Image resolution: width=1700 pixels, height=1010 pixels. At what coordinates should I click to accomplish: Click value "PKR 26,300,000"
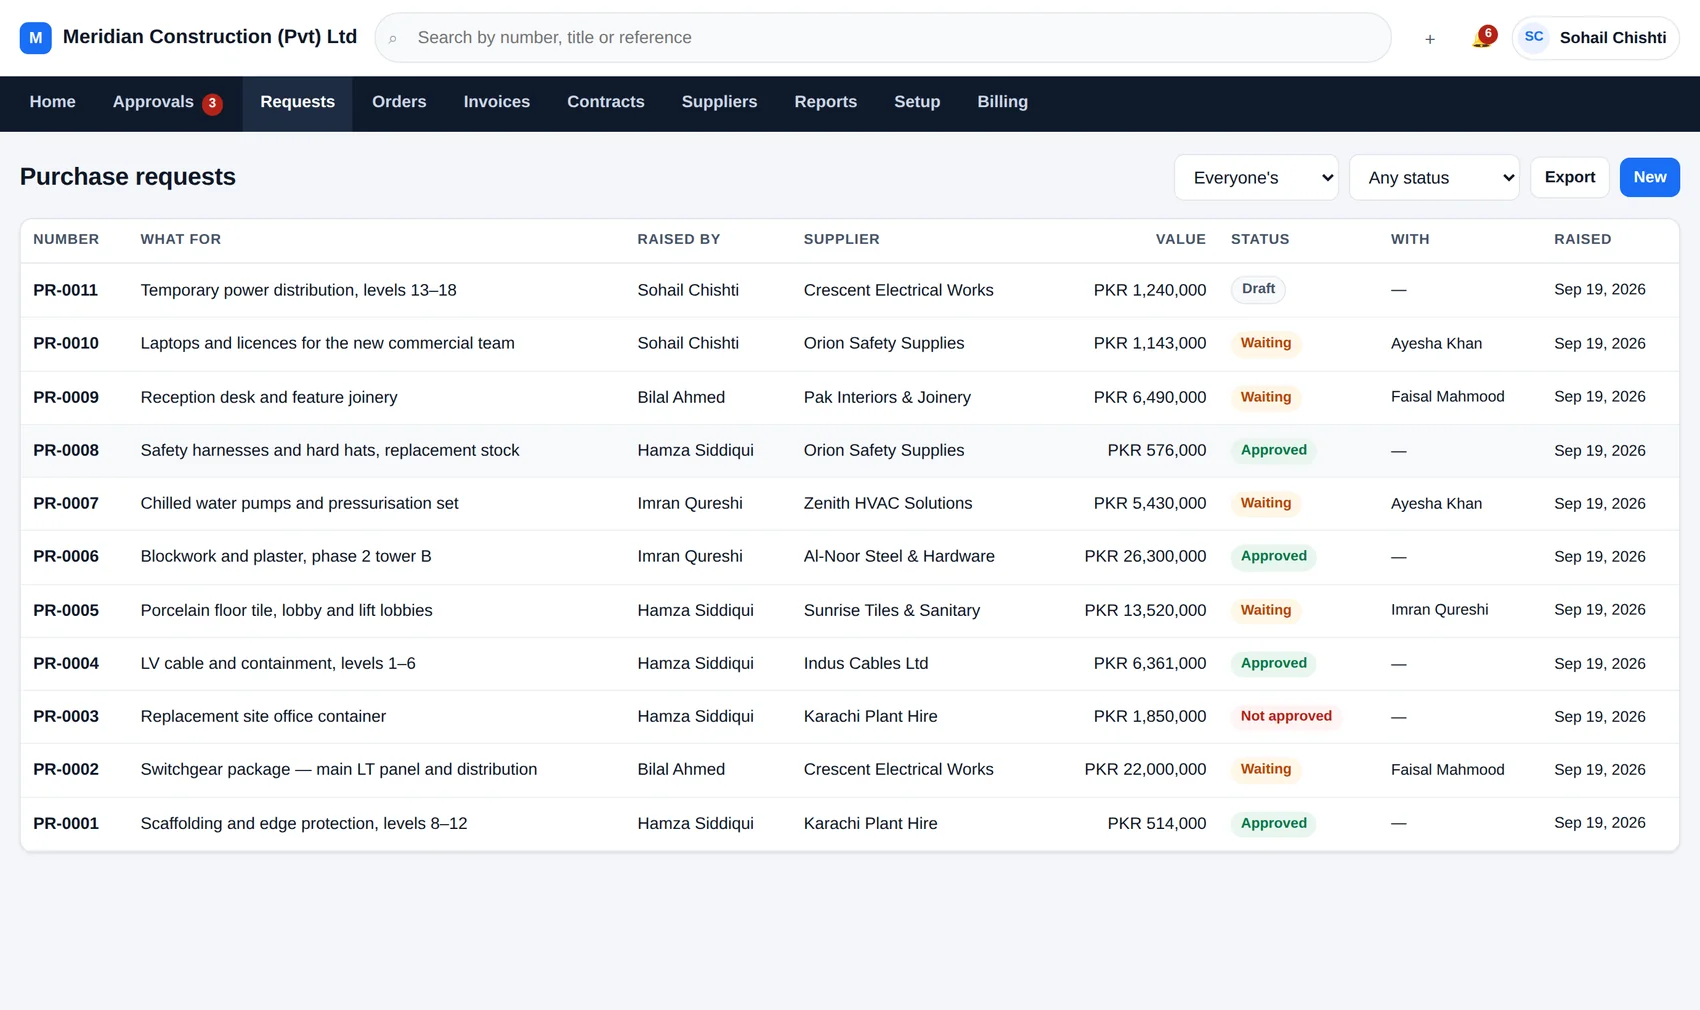click(1145, 556)
